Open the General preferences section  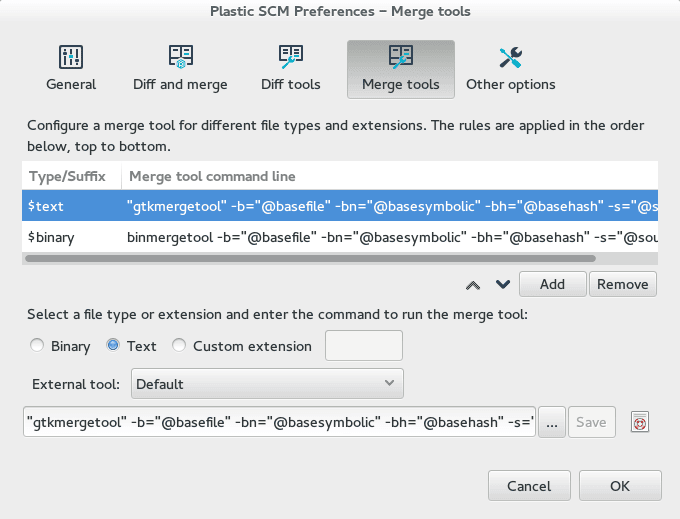click(x=71, y=69)
